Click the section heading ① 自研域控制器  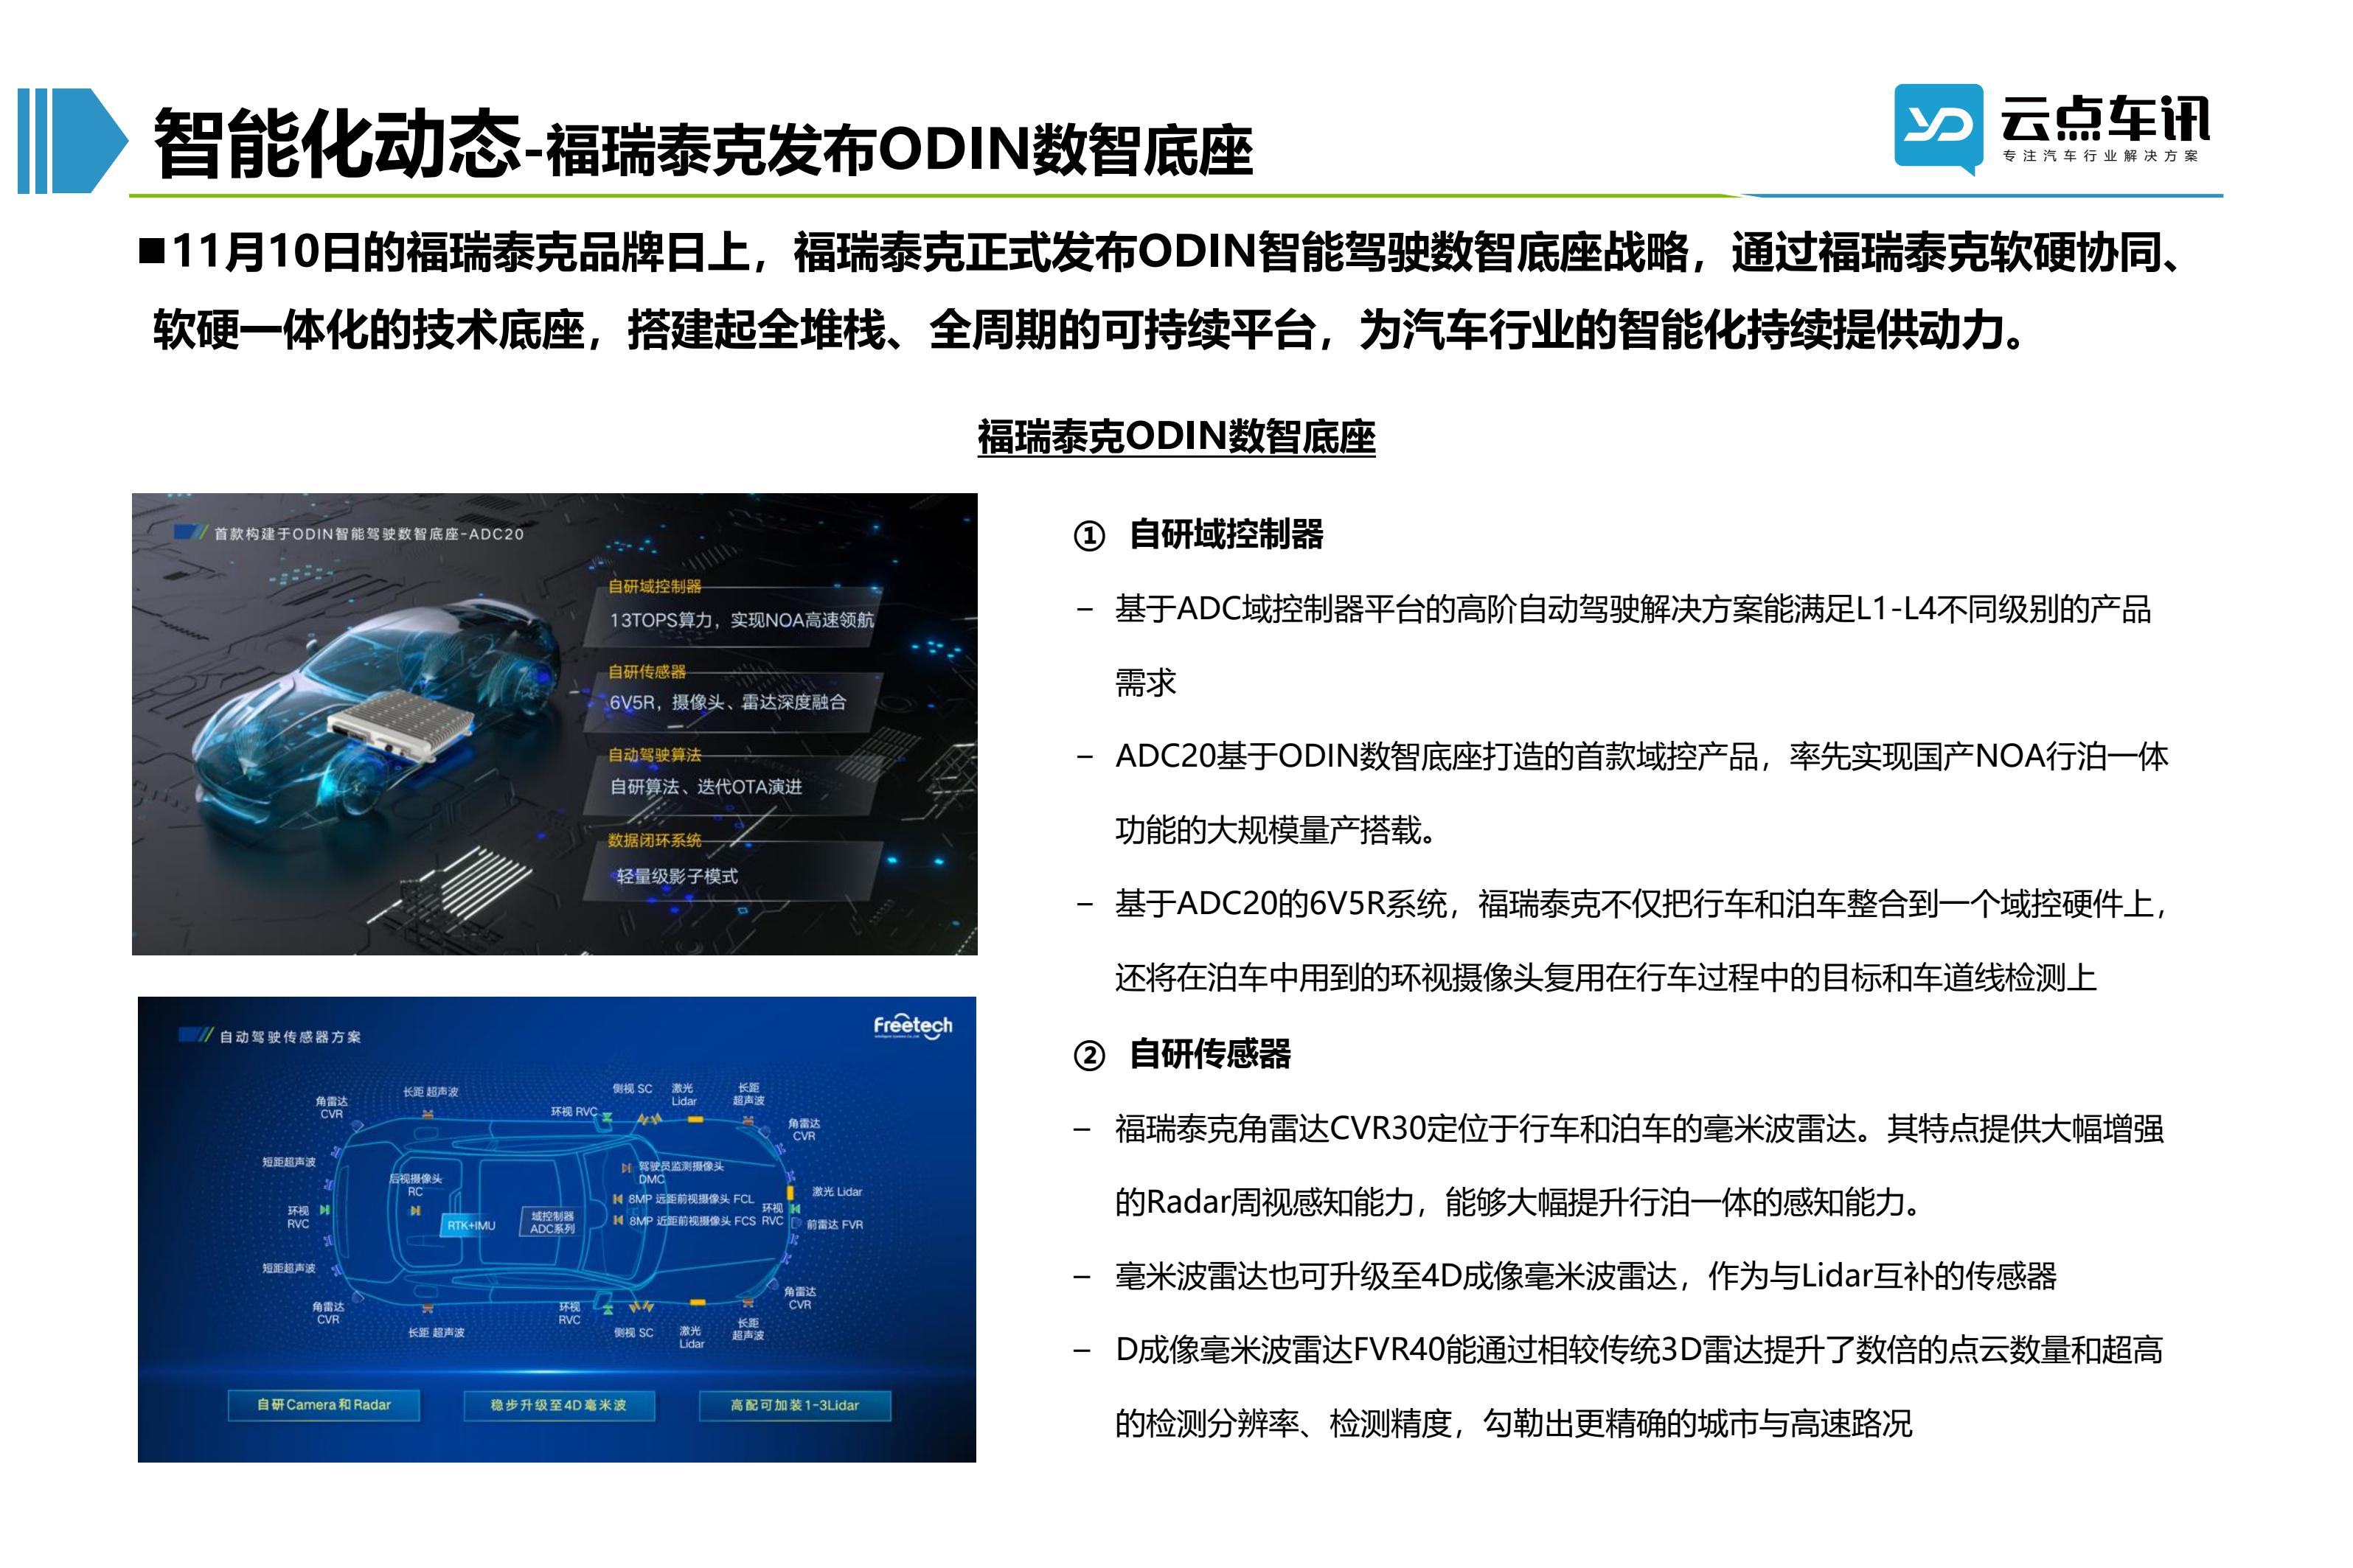(1198, 535)
